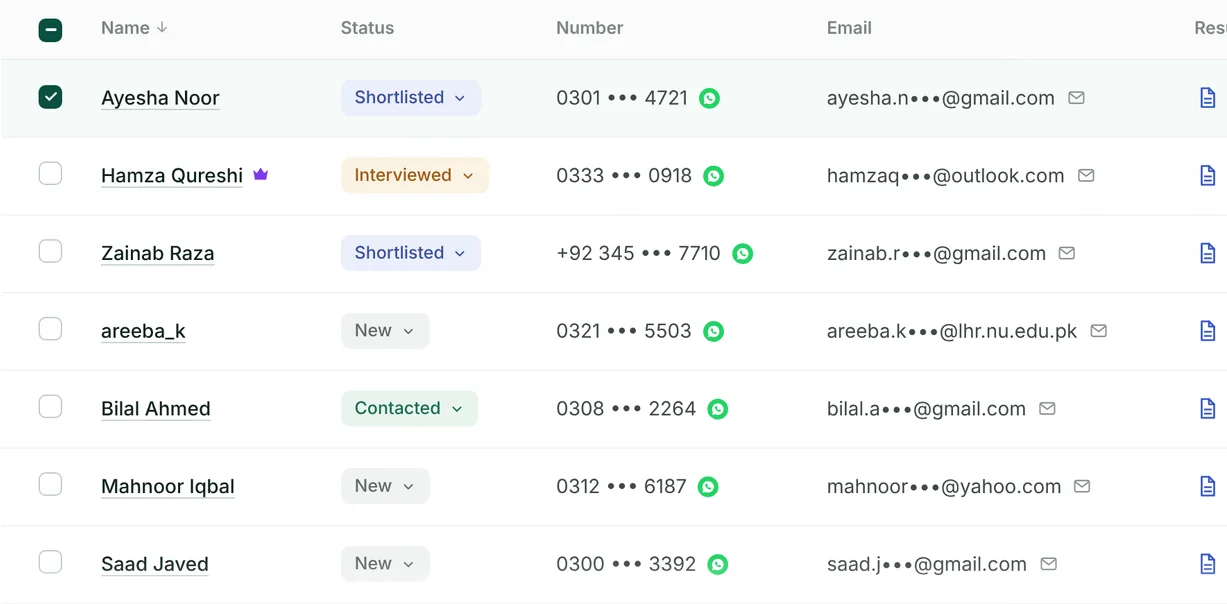Click email areeba.k•••@lhr.nu.edu.pk

point(952,331)
